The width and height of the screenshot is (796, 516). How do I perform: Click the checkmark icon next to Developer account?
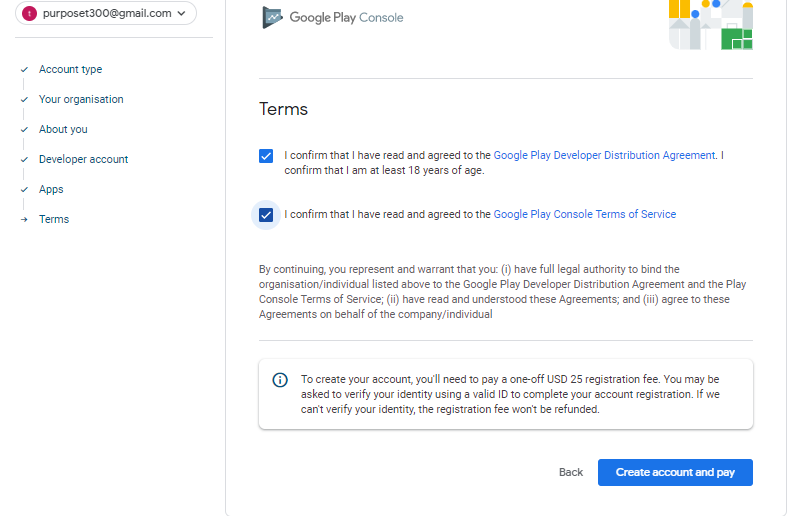pos(24,159)
